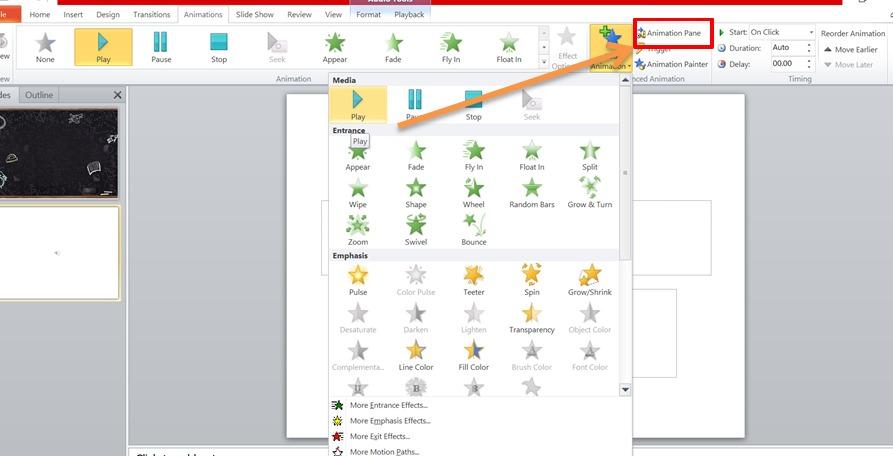This screenshot has height=456, width=893.
Task: Open the View ribbon tab
Action: (333, 15)
